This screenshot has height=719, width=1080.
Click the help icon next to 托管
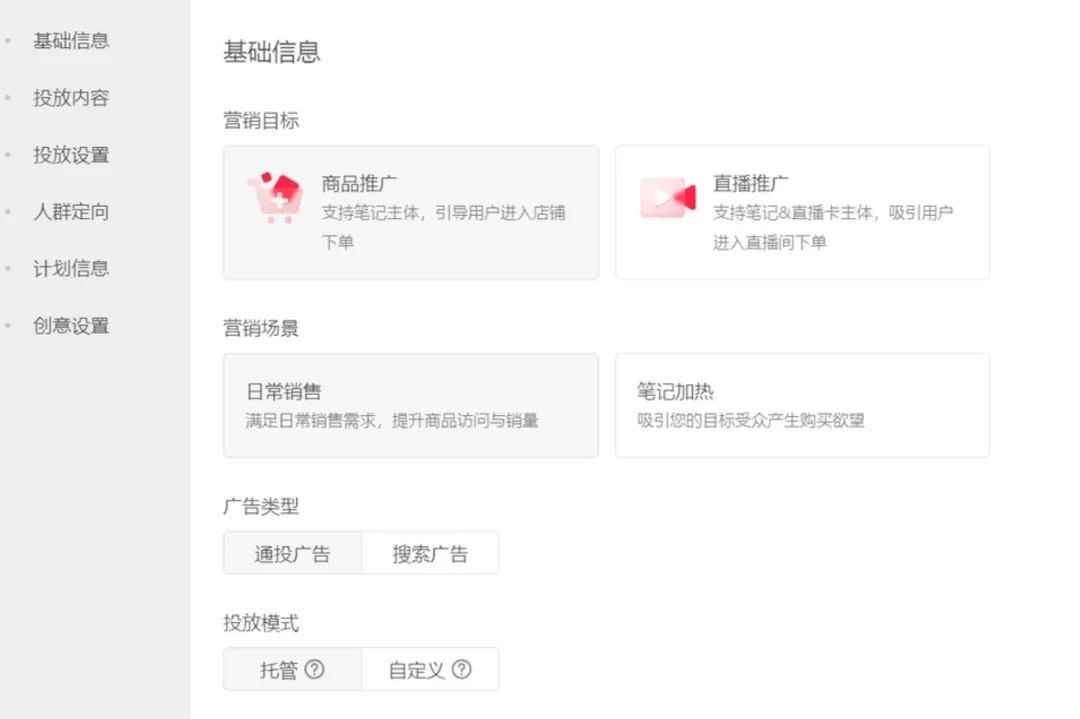click(x=314, y=669)
